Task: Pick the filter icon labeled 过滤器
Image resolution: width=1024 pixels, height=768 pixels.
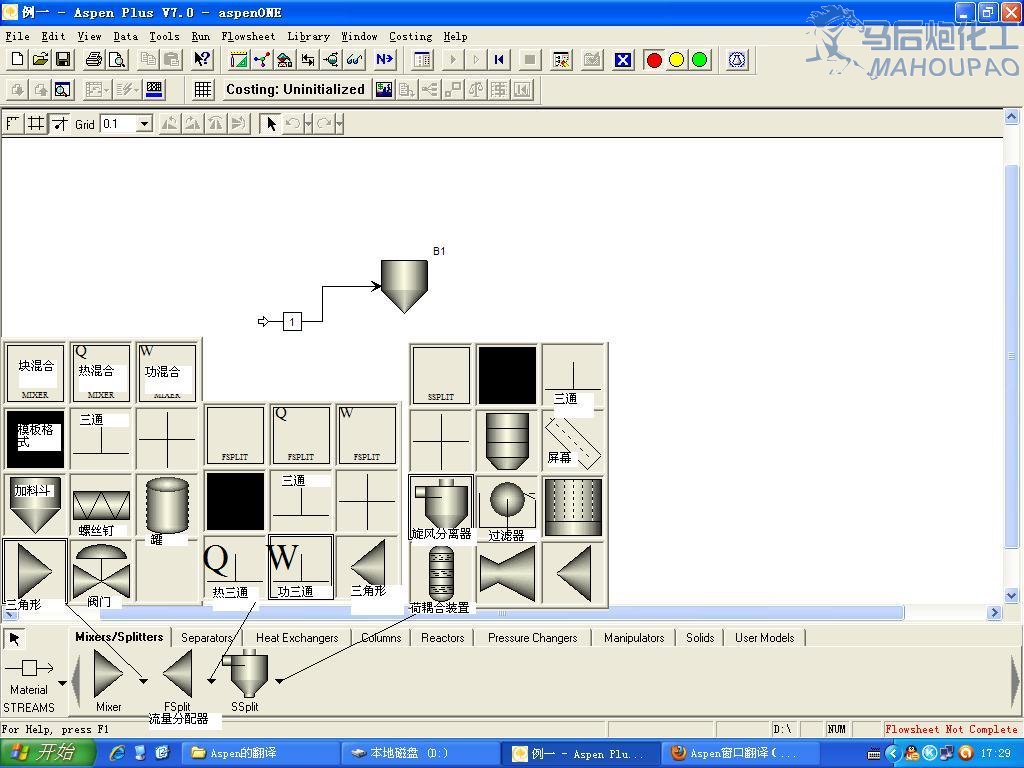Action: (x=507, y=508)
